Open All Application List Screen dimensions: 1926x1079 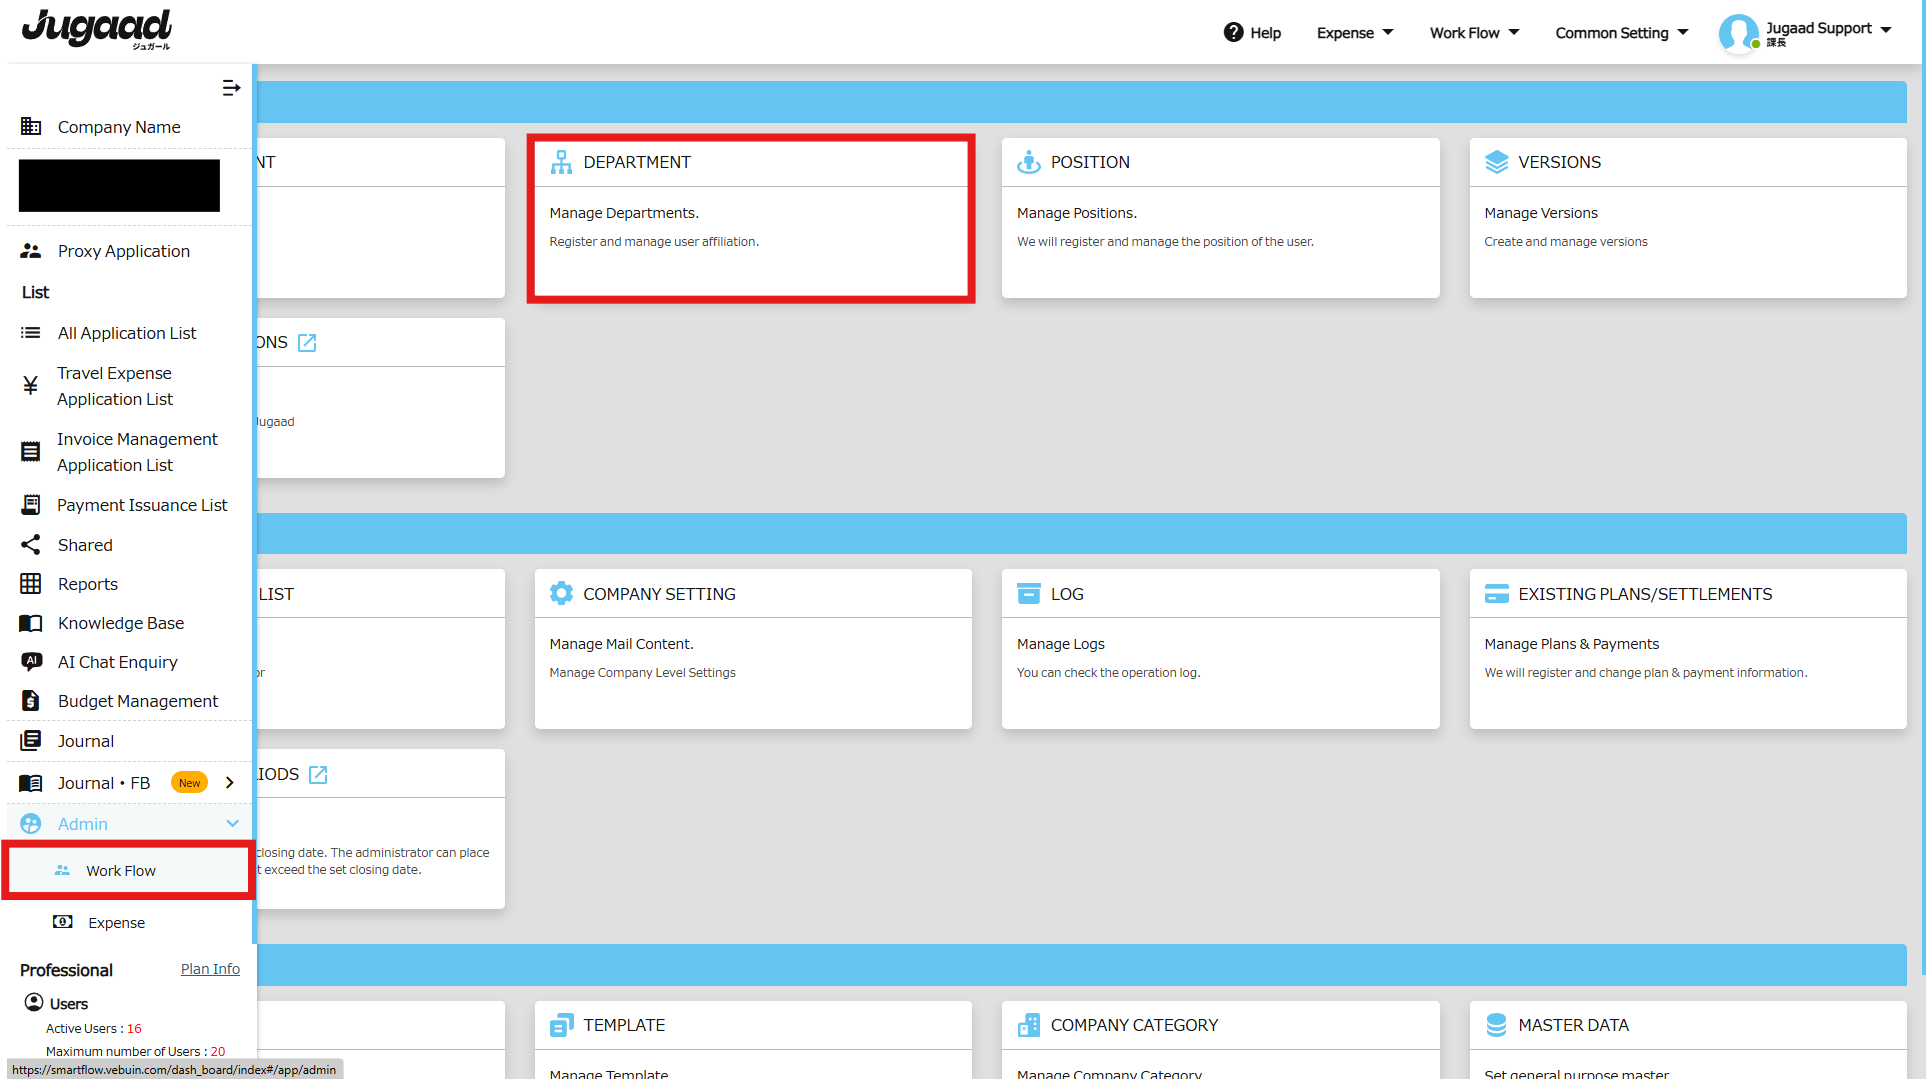pyautogui.click(x=127, y=333)
